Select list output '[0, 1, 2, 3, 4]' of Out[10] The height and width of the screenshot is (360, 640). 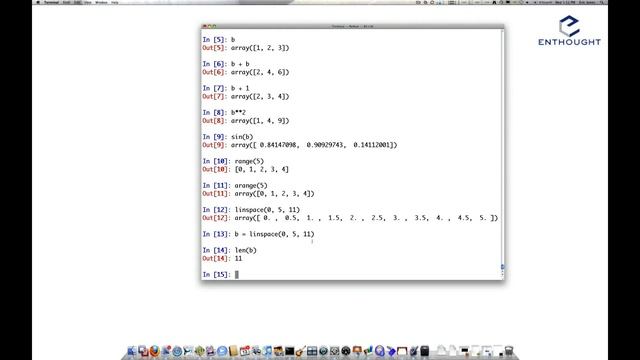tap(262, 169)
